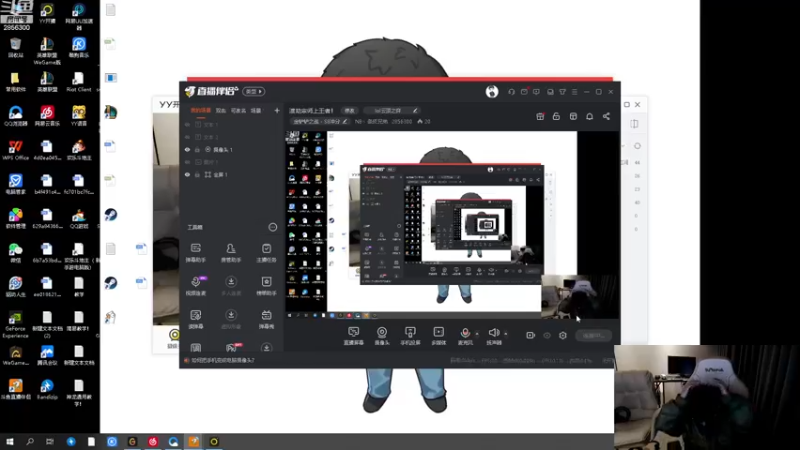Add a 多媒体 multimedia source
The image size is (800, 450).
pos(438,336)
